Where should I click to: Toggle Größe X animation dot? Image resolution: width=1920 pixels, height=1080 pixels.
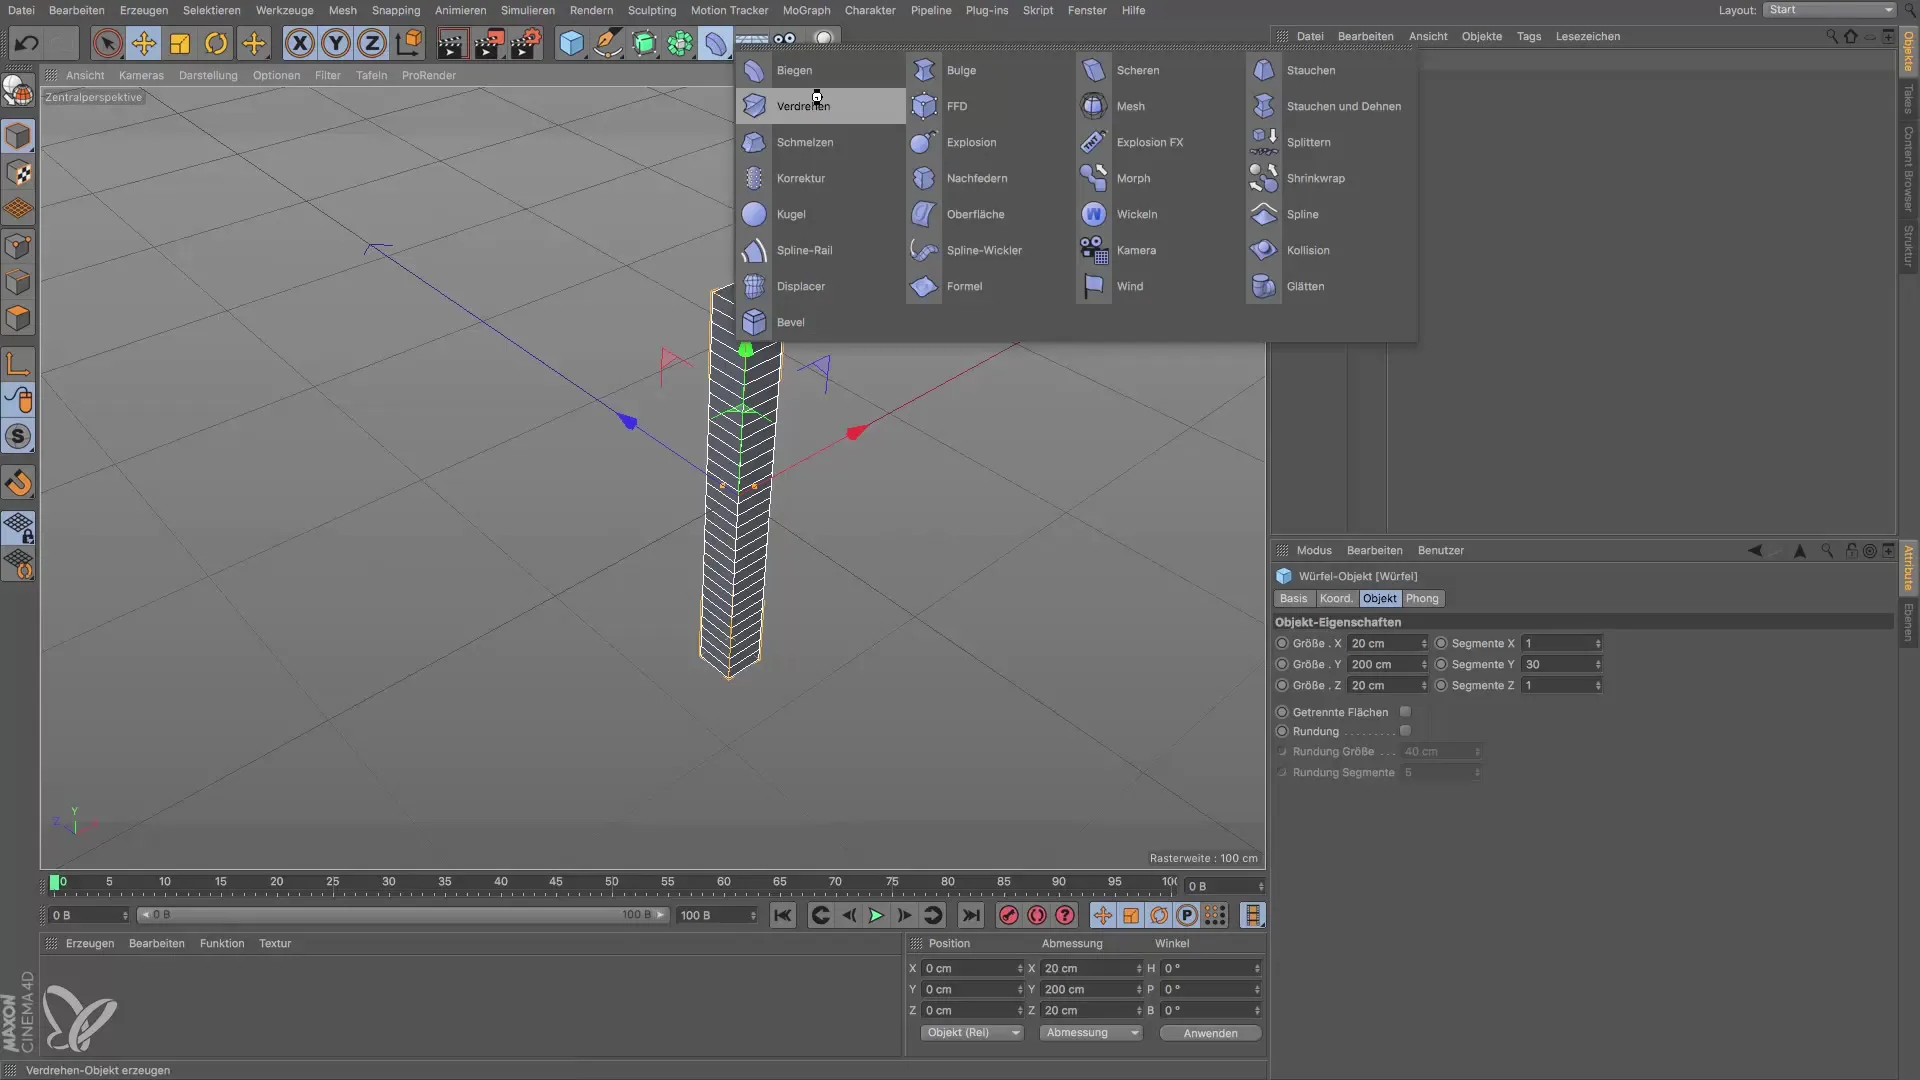(1282, 643)
